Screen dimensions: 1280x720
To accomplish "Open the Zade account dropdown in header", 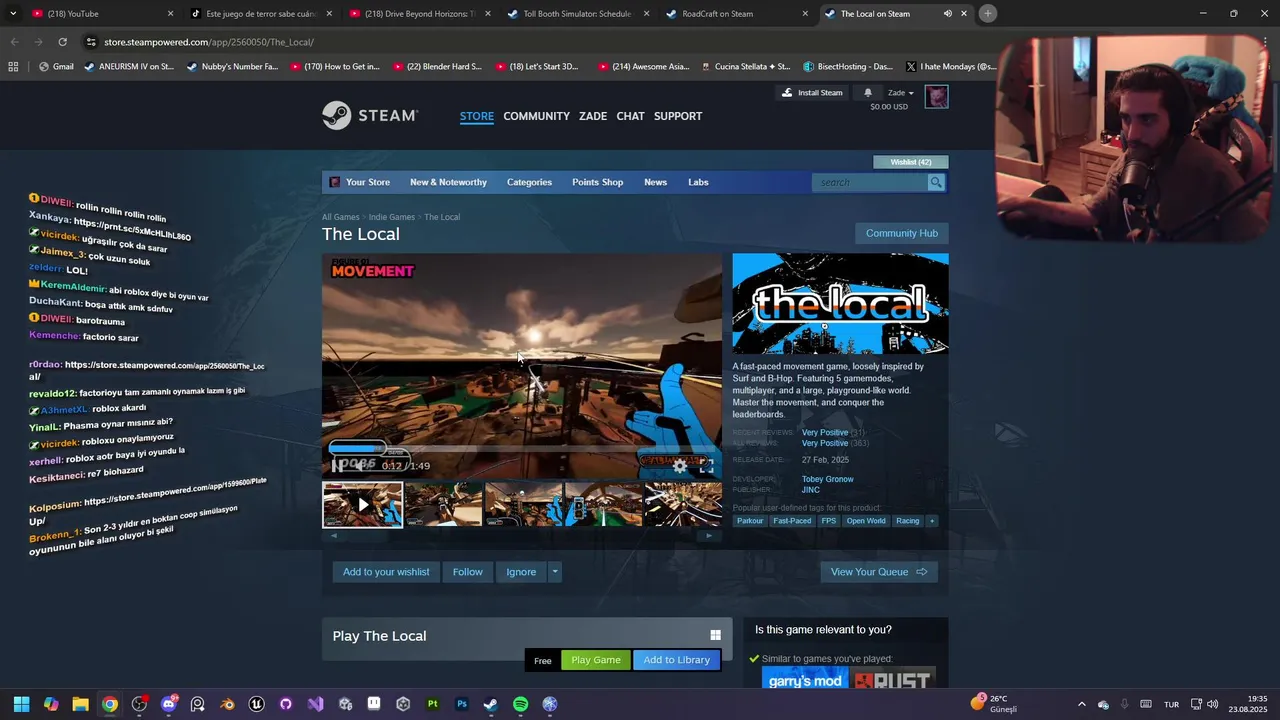I will click(x=900, y=93).
